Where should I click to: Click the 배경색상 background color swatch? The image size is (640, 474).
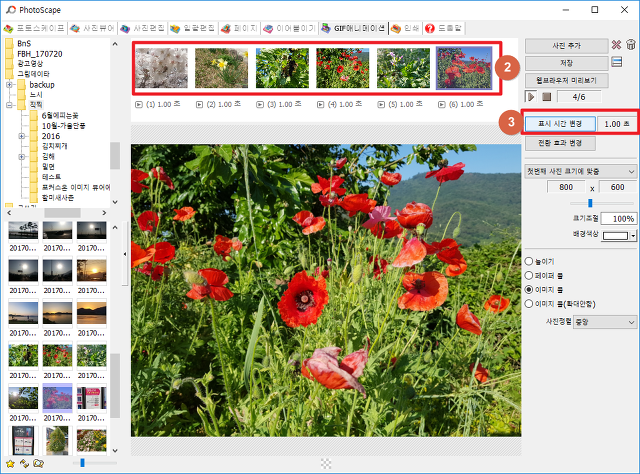[615, 236]
